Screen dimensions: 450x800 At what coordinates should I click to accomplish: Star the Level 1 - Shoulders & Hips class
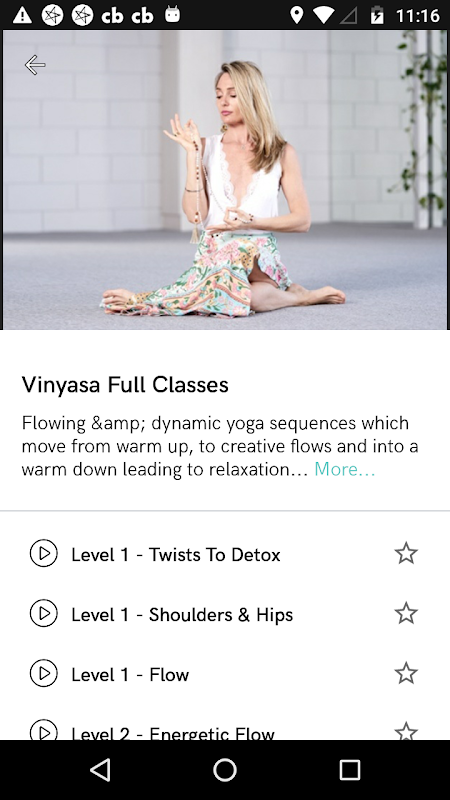click(406, 613)
